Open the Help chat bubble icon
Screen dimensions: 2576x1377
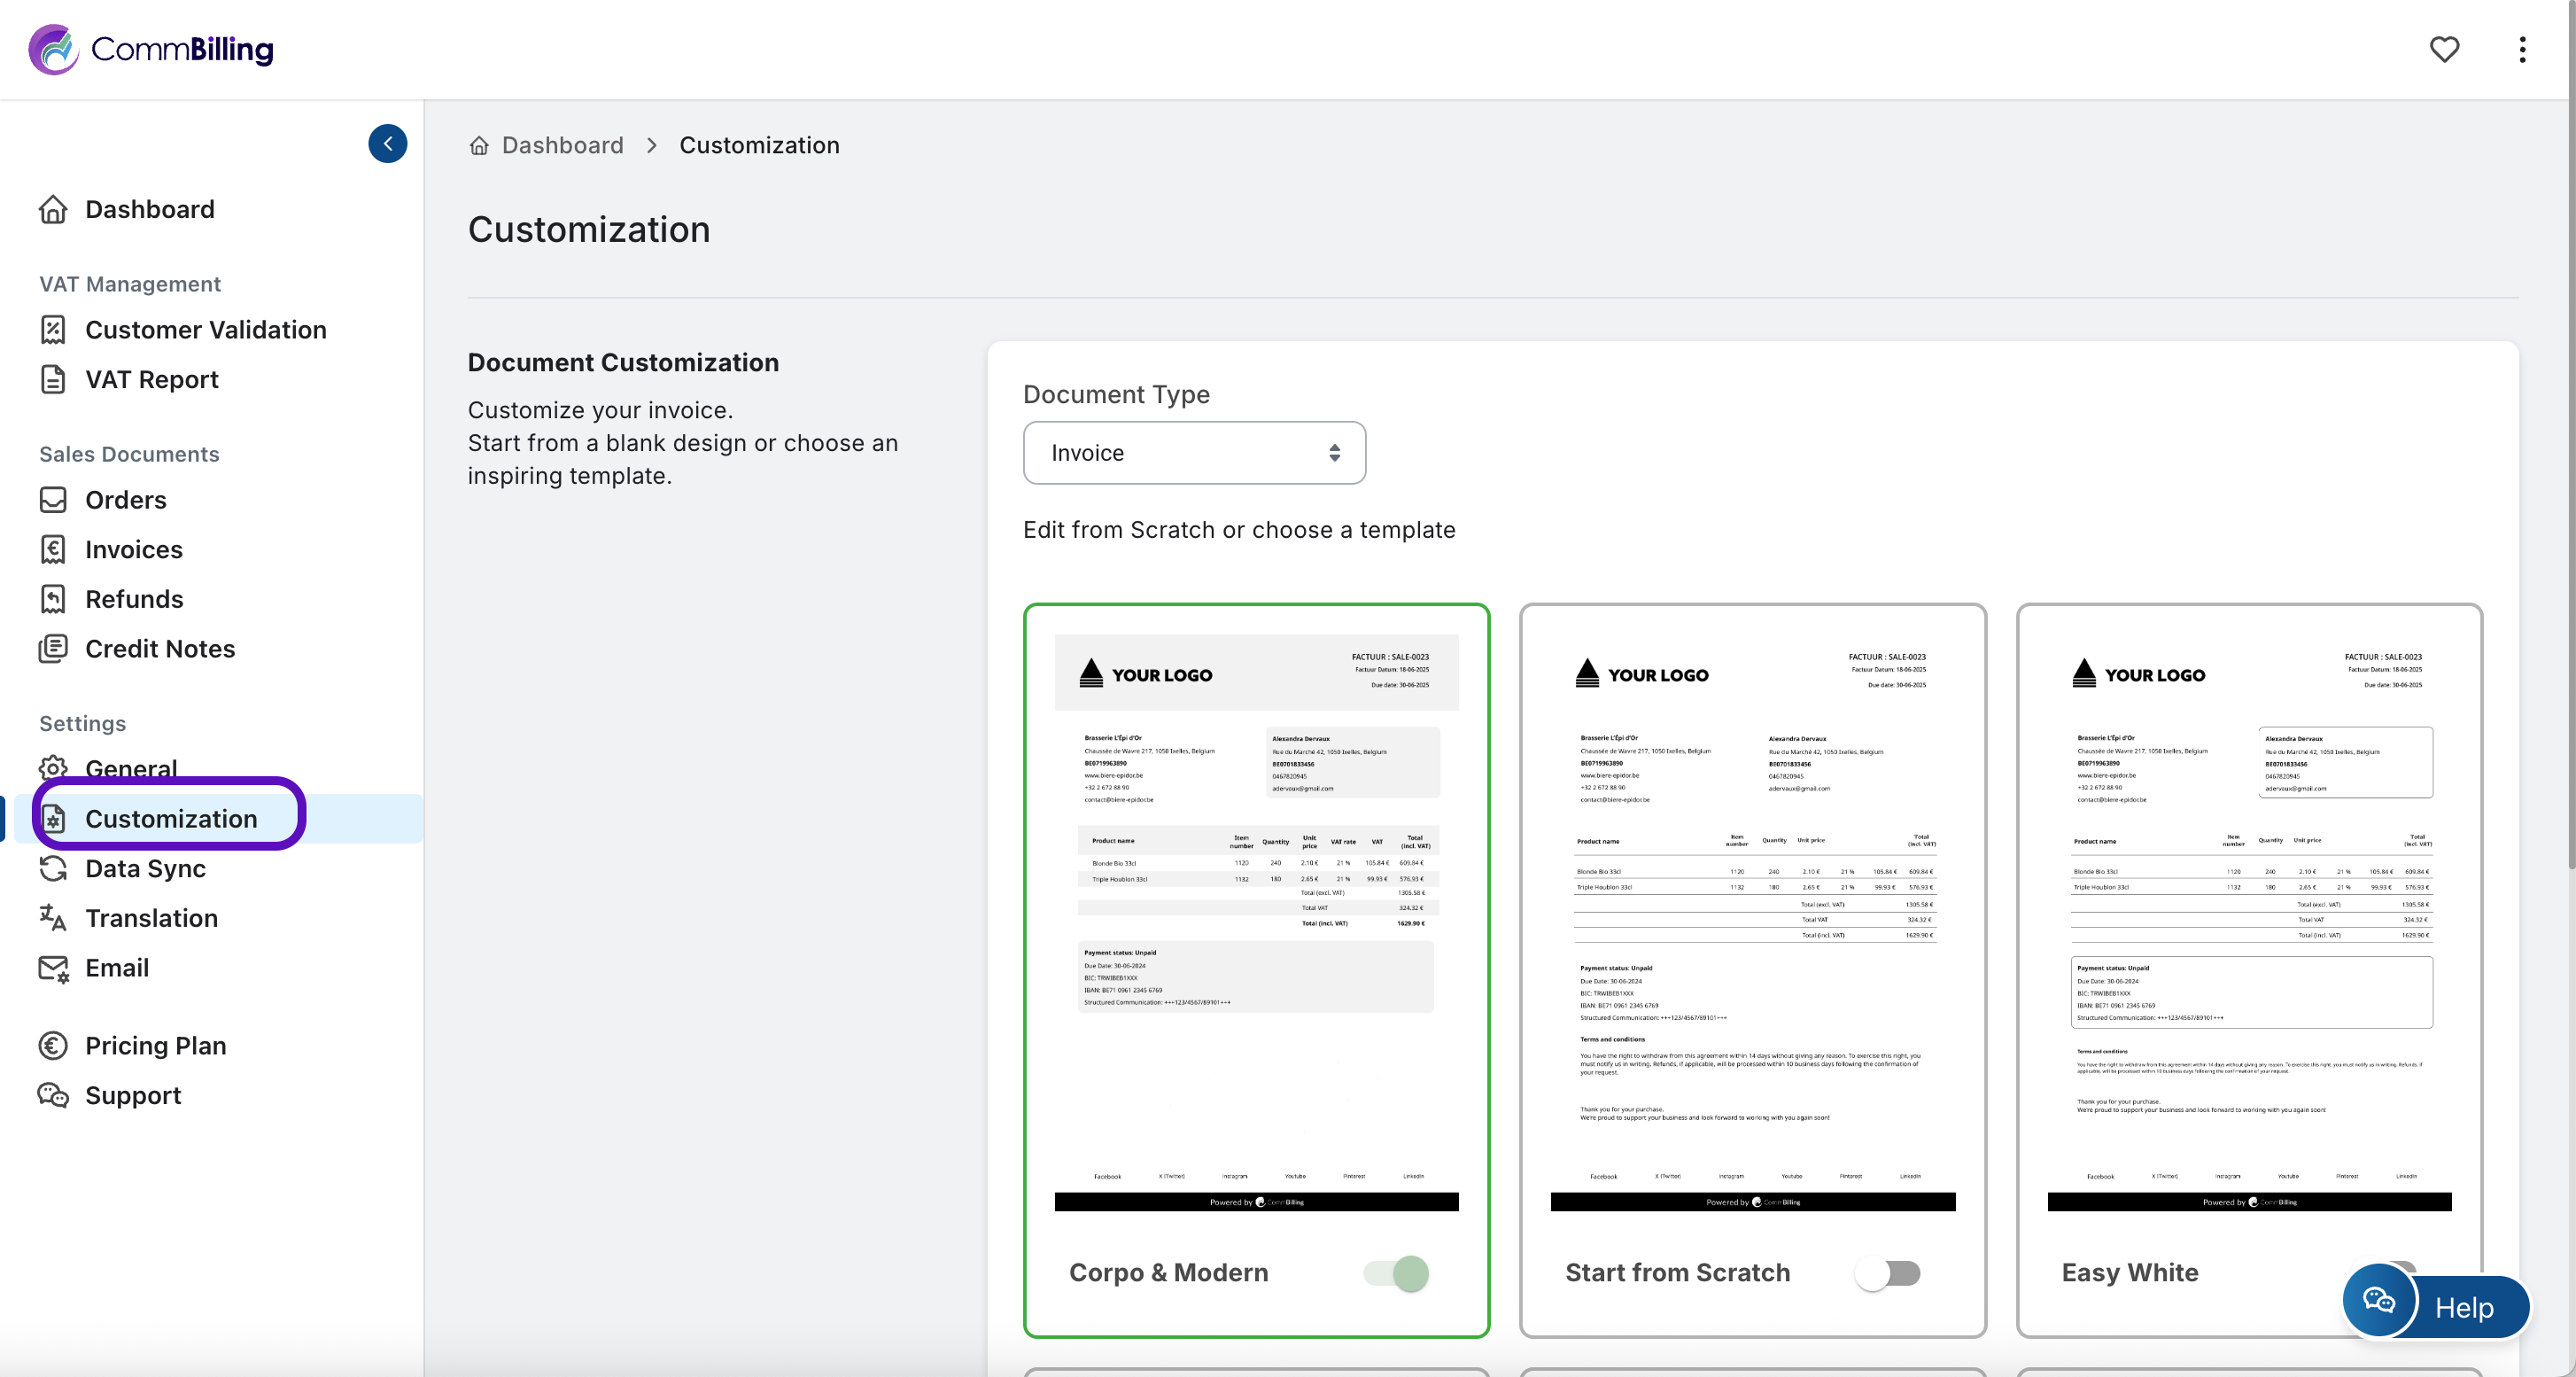pyautogui.click(x=2379, y=1300)
